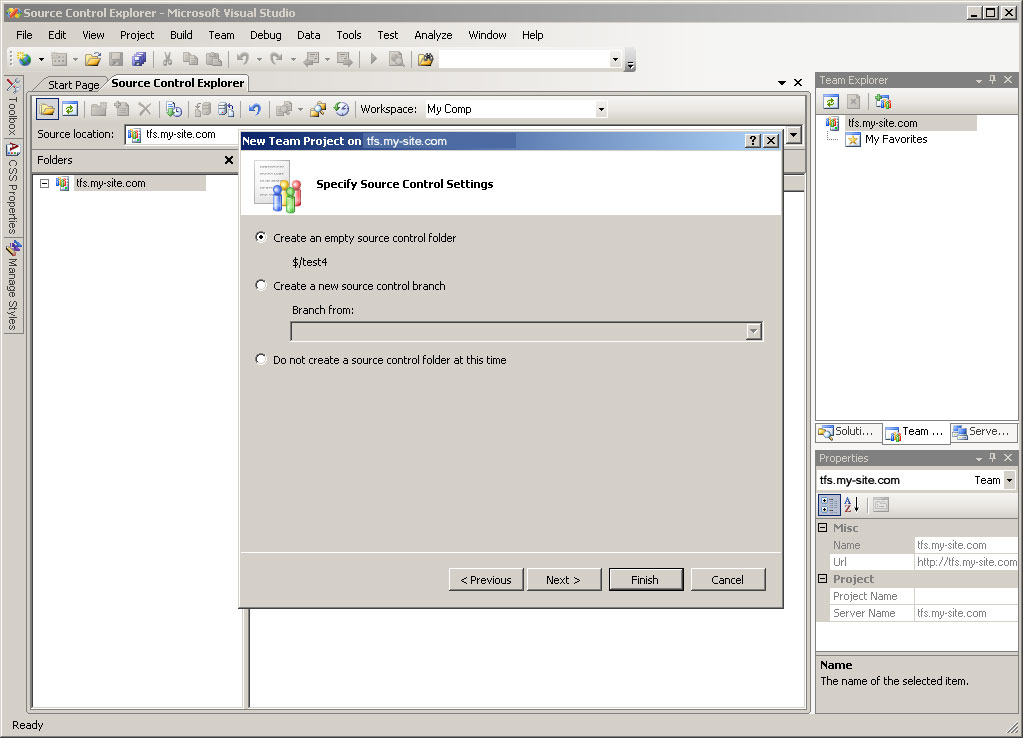The width and height of the screenshot is (1023, 738).
Task: Open the Analyze menu
Action: (x=433, y=35)
